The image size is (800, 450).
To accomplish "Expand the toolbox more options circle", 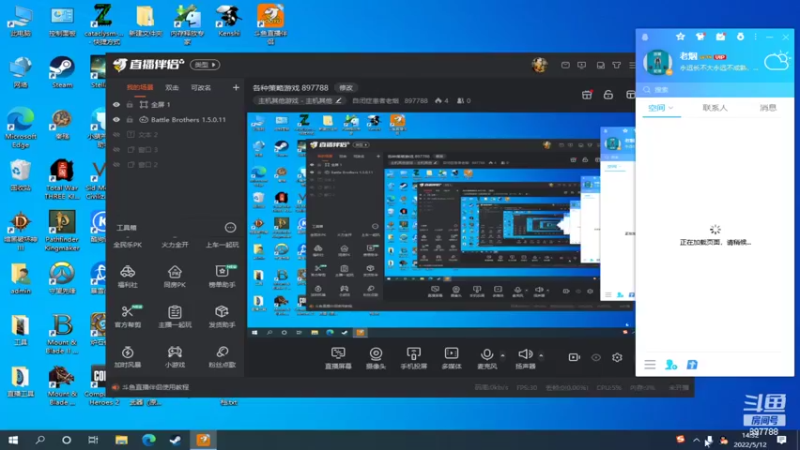I will tap(230, 228).
